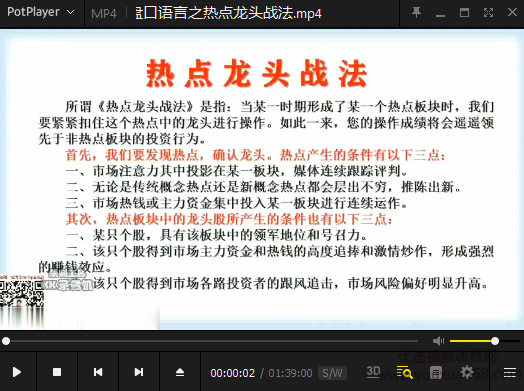Screen dimensions: 524x391
Task: Open the playlist search icon
Action: (x=404, y=372)
